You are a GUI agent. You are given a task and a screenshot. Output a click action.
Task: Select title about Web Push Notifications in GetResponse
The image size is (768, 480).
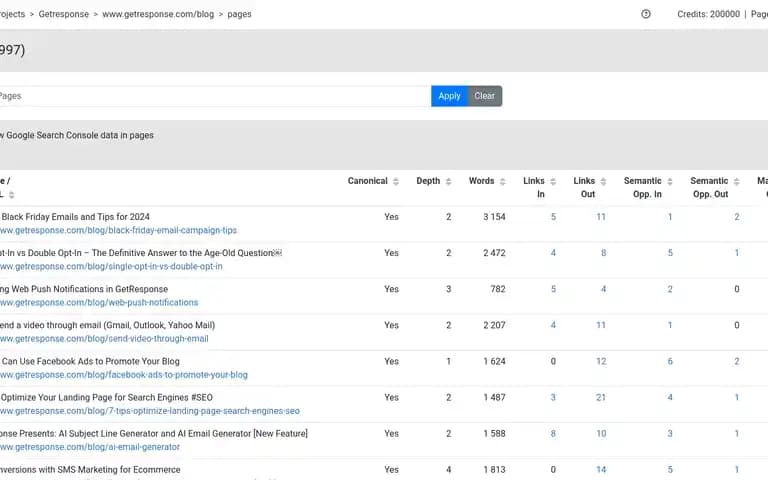84,289
